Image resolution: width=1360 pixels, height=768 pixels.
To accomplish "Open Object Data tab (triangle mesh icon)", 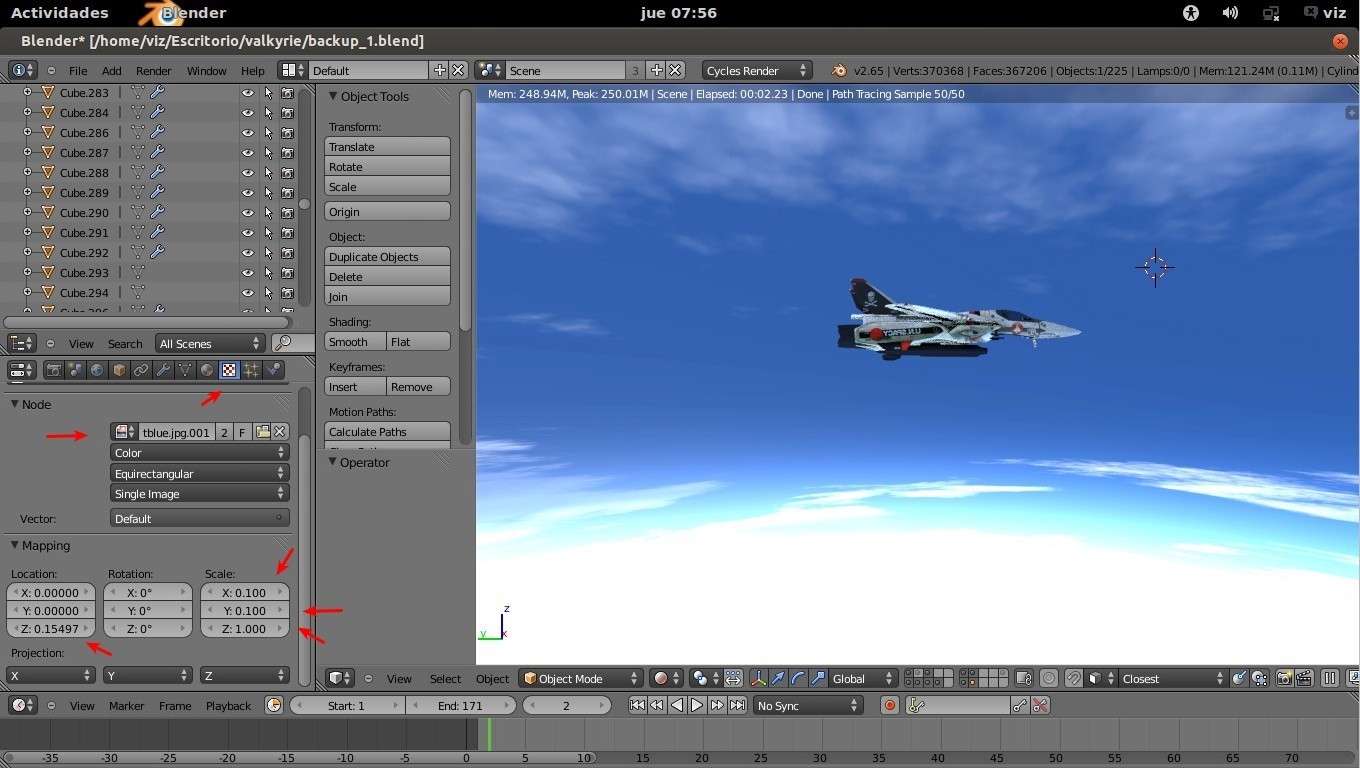I will point(185,370).
